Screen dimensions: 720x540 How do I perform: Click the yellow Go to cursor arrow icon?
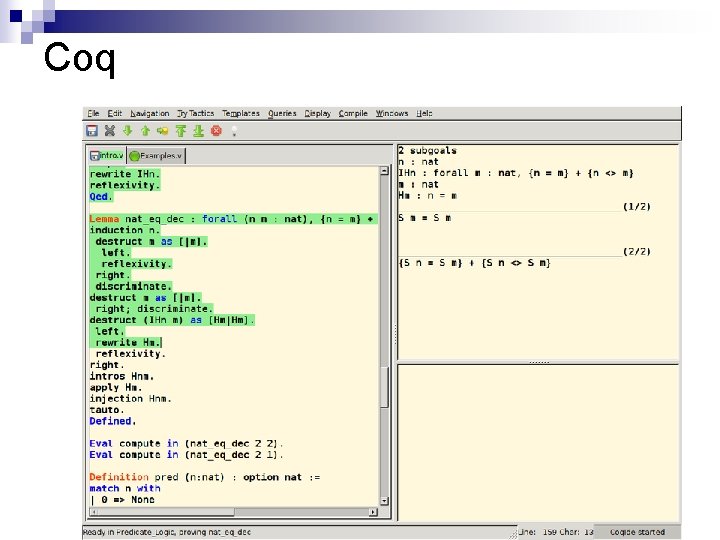[163, 131]
